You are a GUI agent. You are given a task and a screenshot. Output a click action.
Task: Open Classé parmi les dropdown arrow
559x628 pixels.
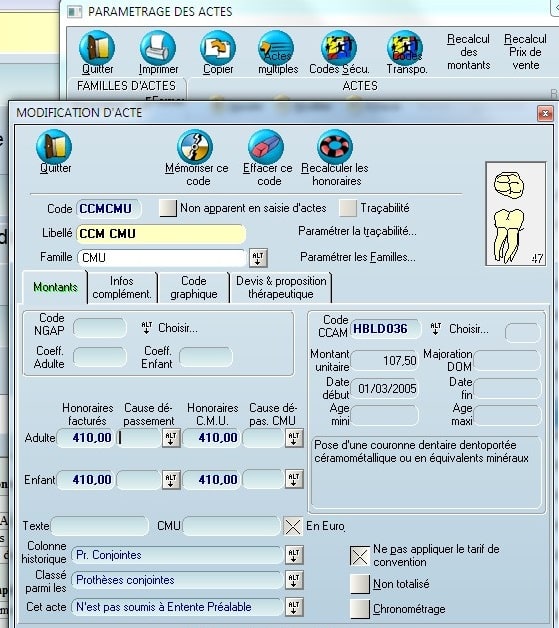[x=294, y=580]
